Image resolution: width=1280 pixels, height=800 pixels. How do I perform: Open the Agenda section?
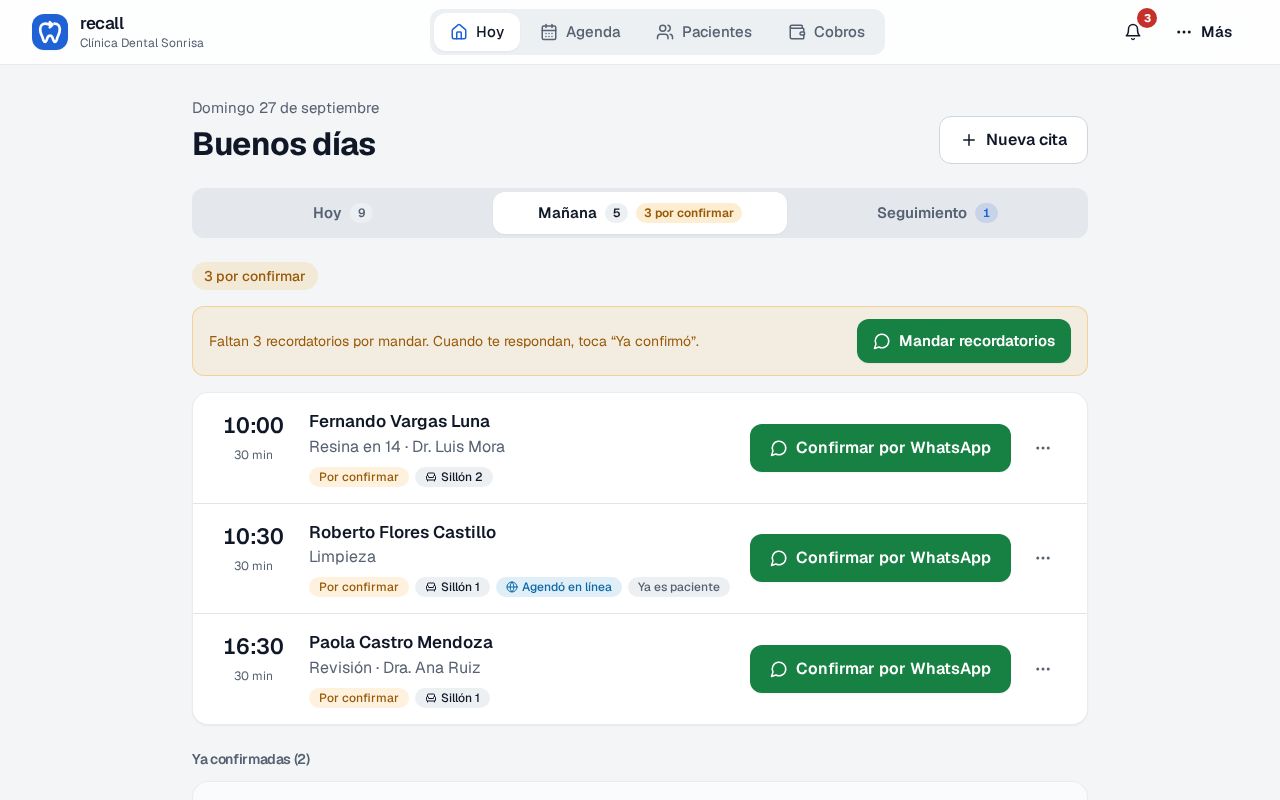(580, 32)
